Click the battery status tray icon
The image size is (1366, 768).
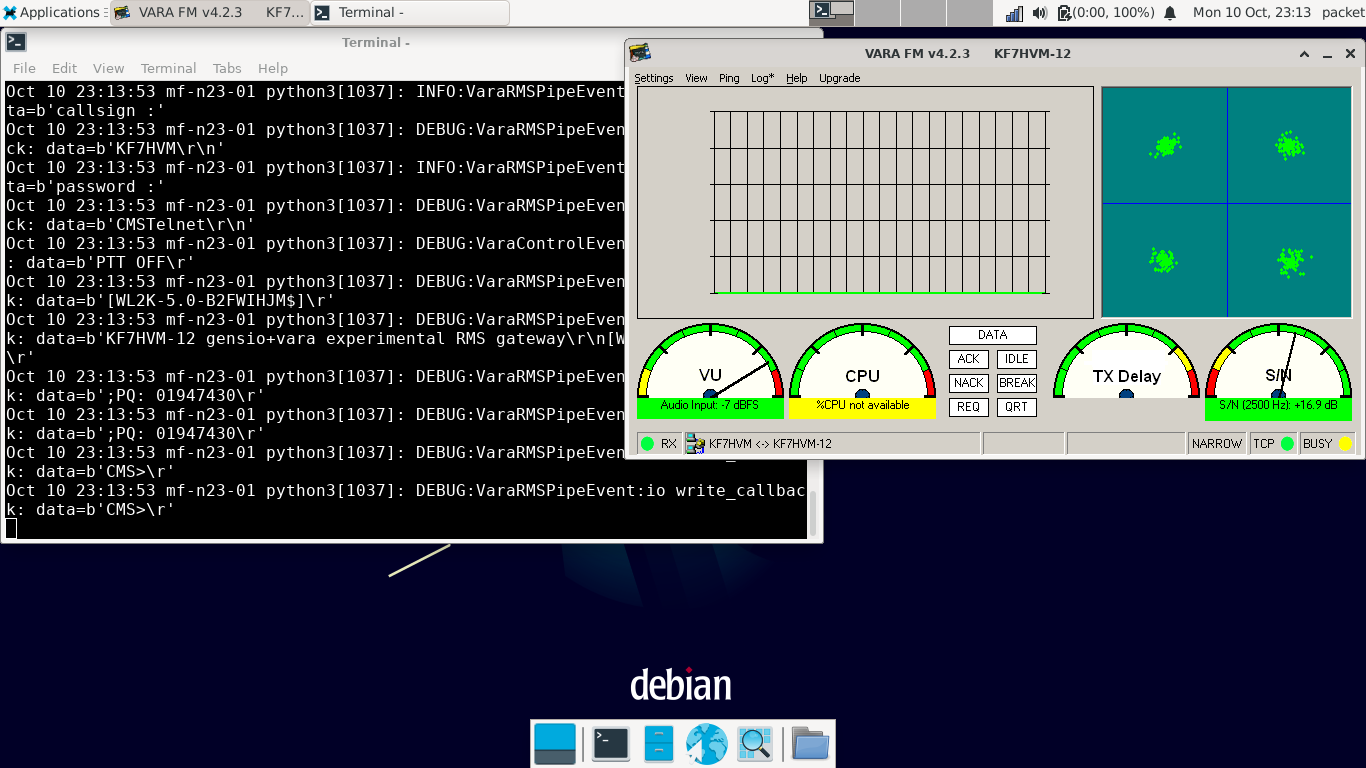pos(1064,13)
